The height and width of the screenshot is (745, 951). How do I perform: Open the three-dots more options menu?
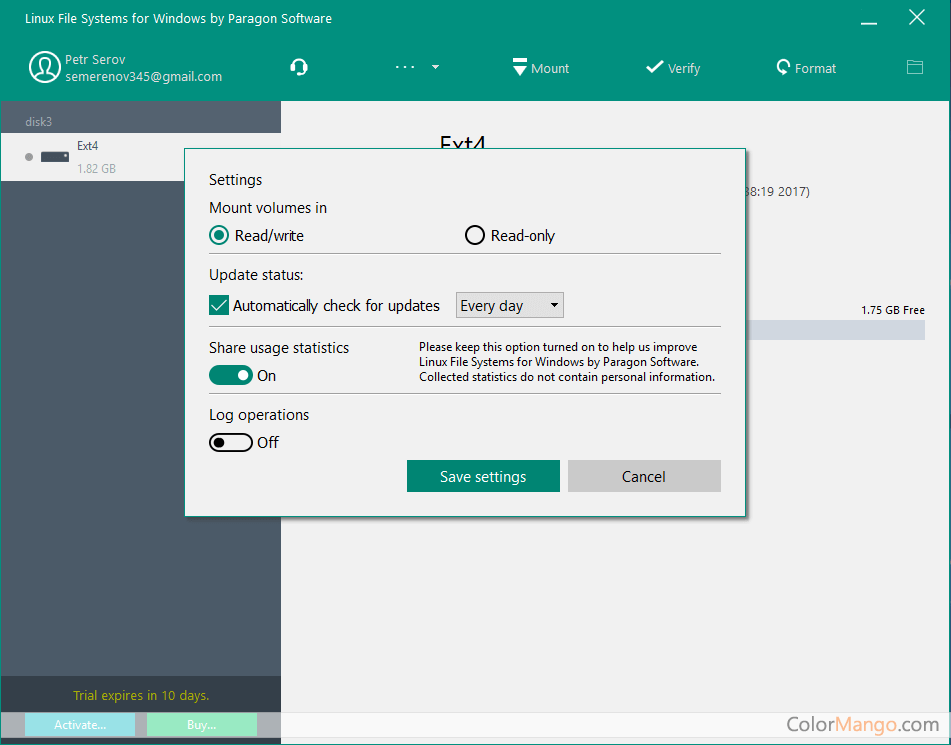coord(405,67)
